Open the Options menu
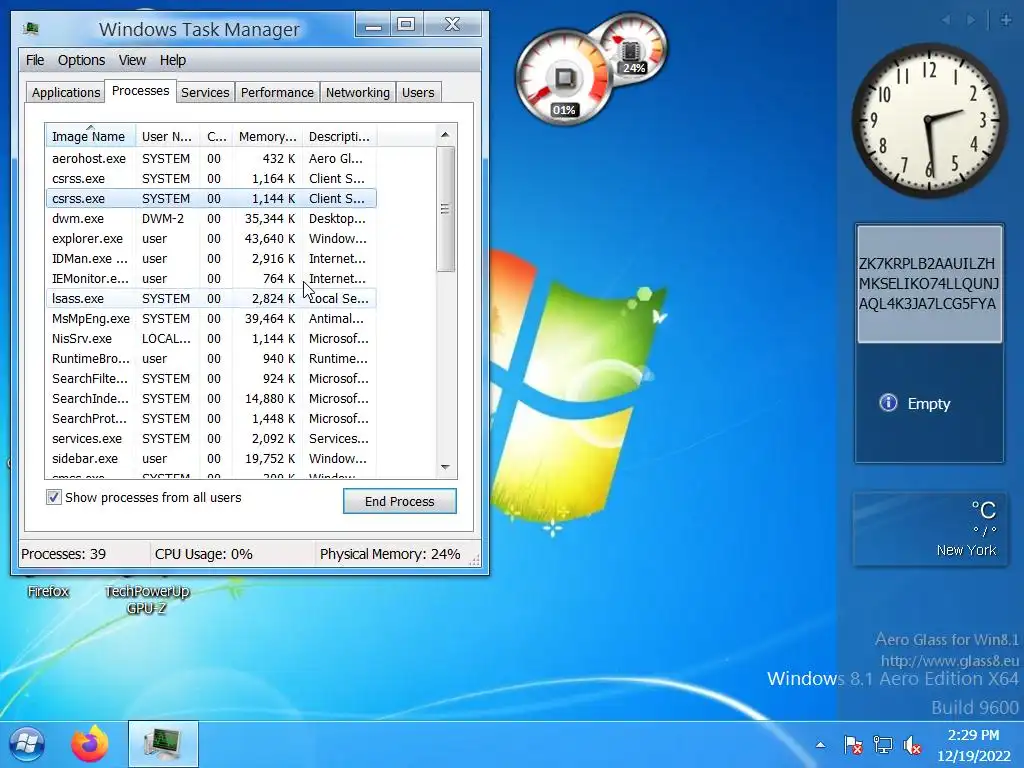The image size is (1024, 768). pos(81,60)
